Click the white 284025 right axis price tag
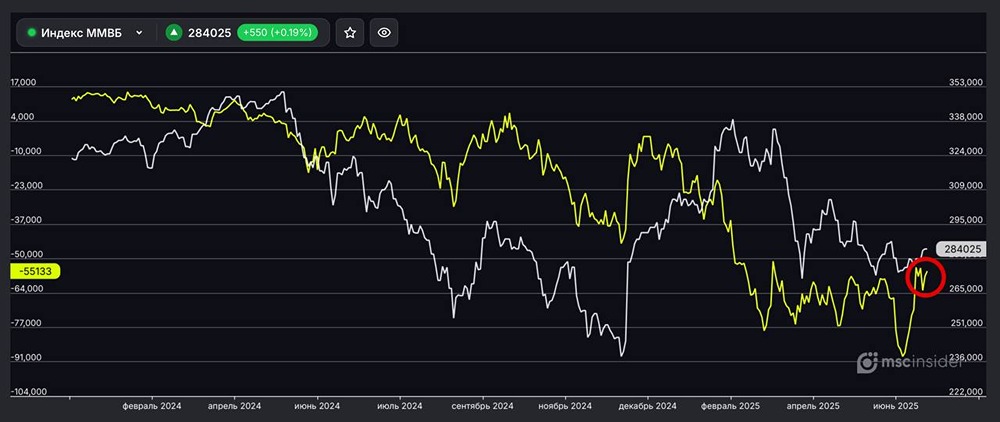Screen dimensions: 1000x422 pyautogui.click(x=961, y=249)
